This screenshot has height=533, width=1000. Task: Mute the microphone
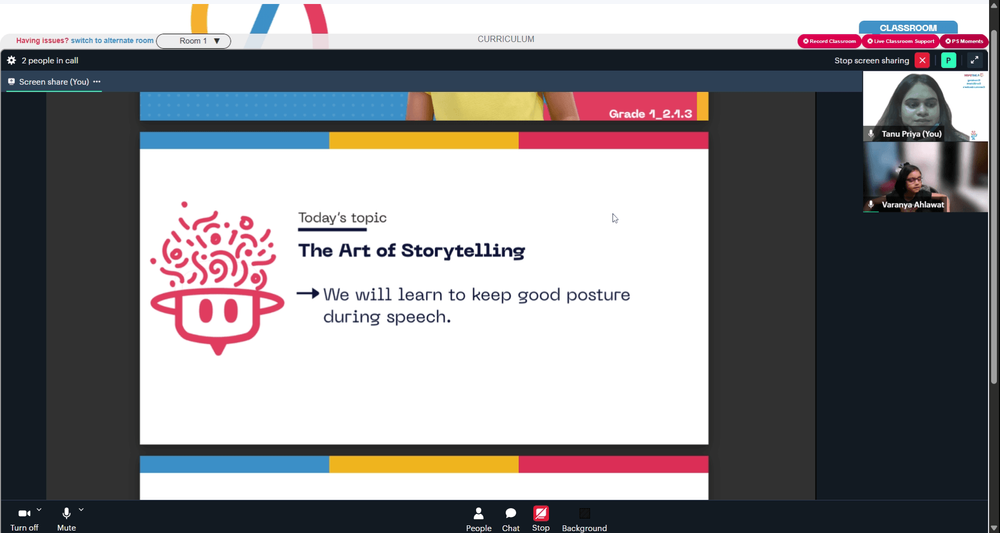click(66, 519)
